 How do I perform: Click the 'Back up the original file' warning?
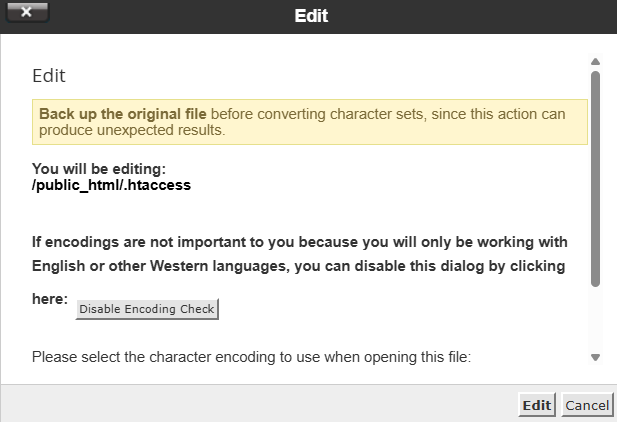point(310,122)
